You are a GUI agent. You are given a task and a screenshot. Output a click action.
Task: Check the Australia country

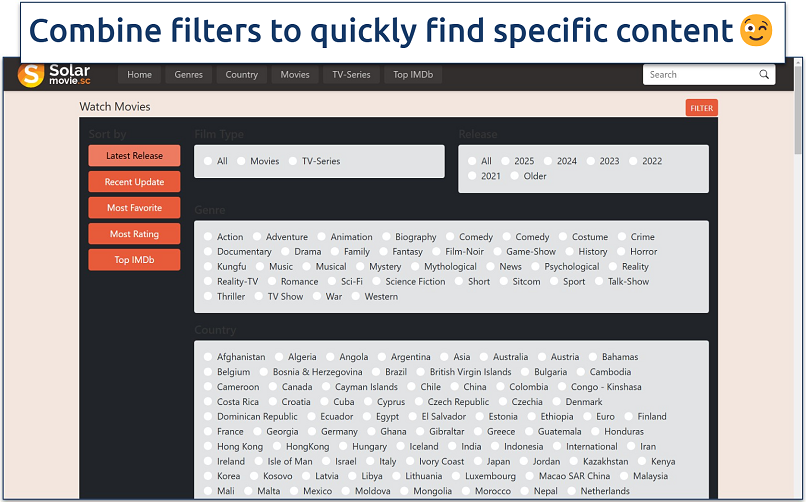pos(484,357)
